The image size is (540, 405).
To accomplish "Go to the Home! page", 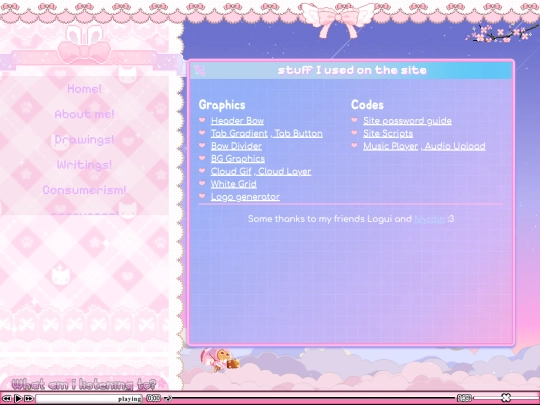I will coord(84,89).
